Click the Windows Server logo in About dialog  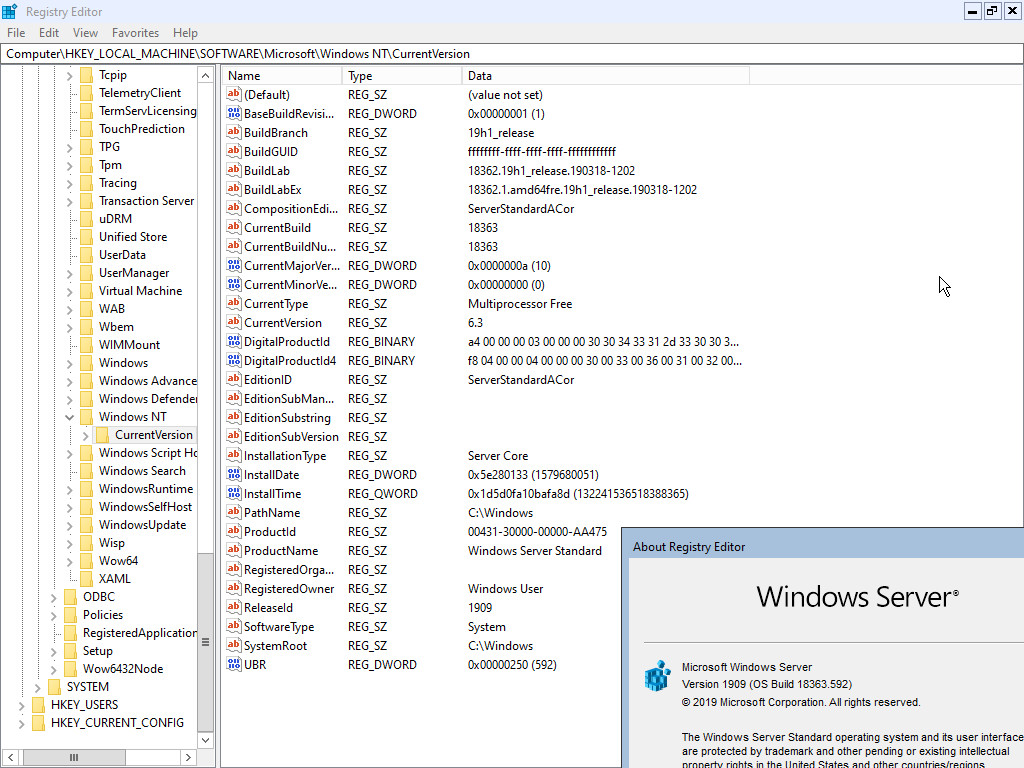pyautogui.click(x=857, y=597)
